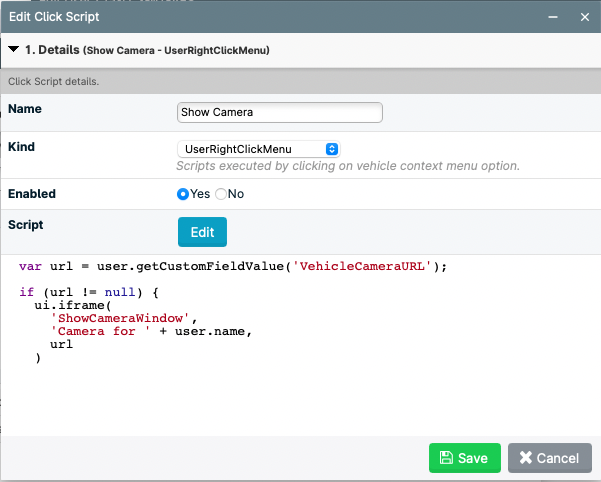
Task: Close the Edit Click Script dialog
Action: pyautogui.click(x=585, y=17)
